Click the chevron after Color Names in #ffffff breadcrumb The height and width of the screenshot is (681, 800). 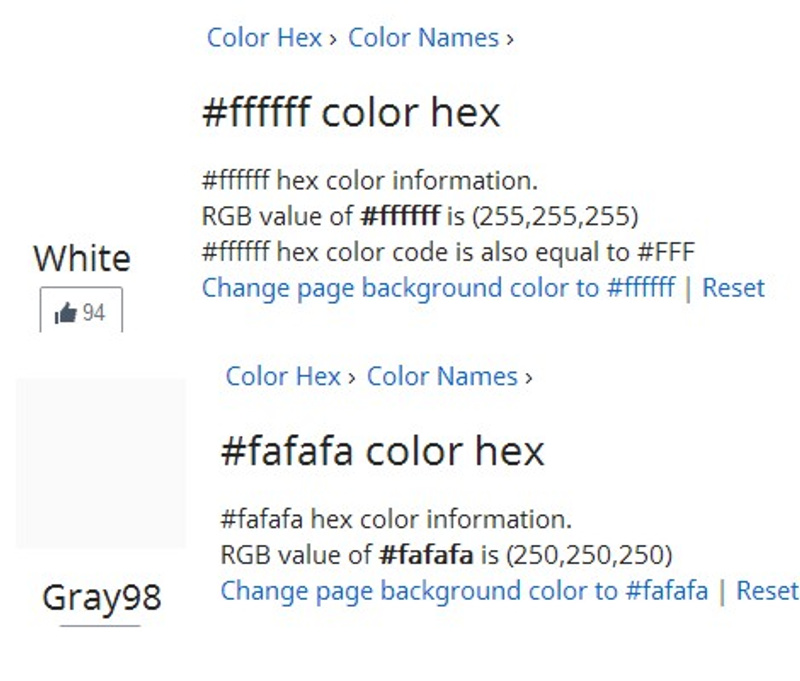[510, 39]
